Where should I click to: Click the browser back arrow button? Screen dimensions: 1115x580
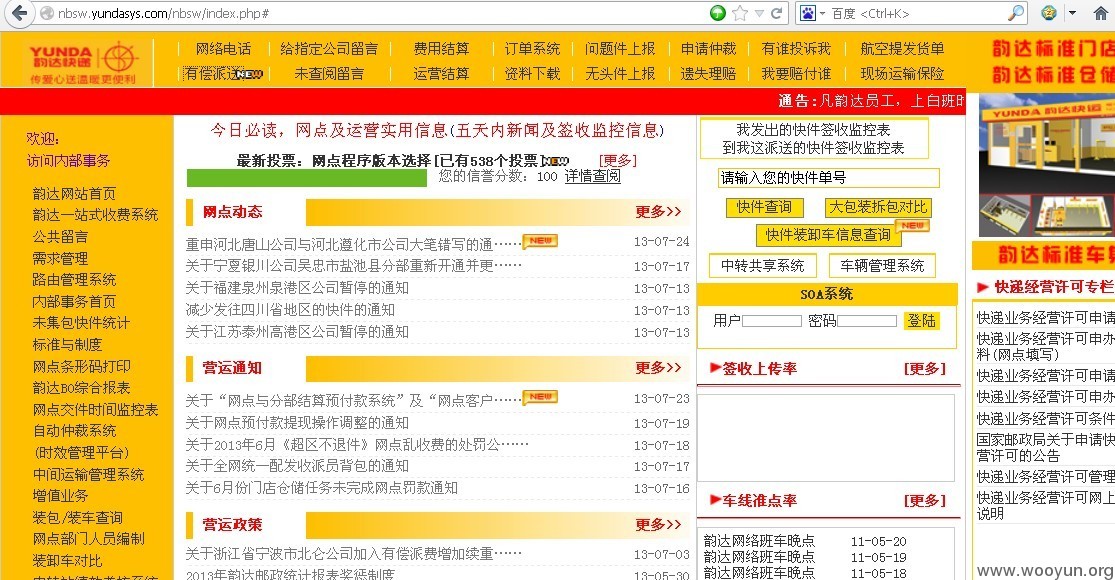point(19,13)
